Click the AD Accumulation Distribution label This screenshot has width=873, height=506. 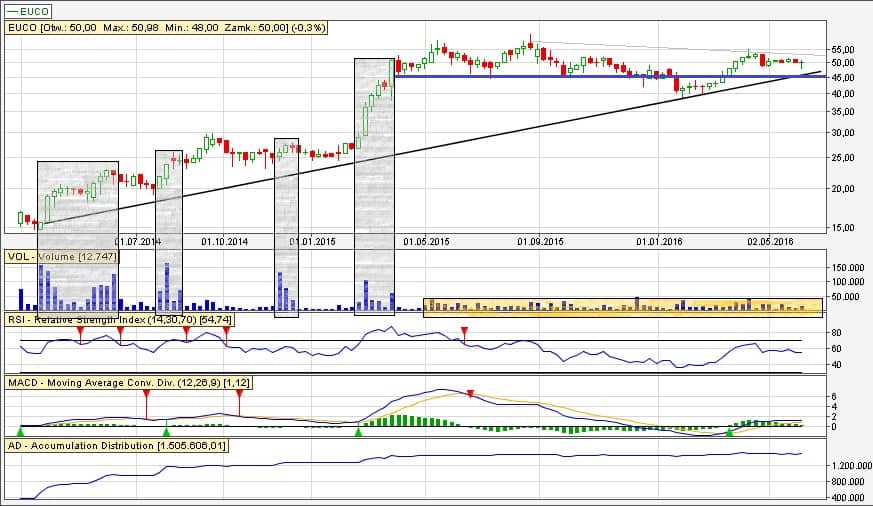click(116, 444)
